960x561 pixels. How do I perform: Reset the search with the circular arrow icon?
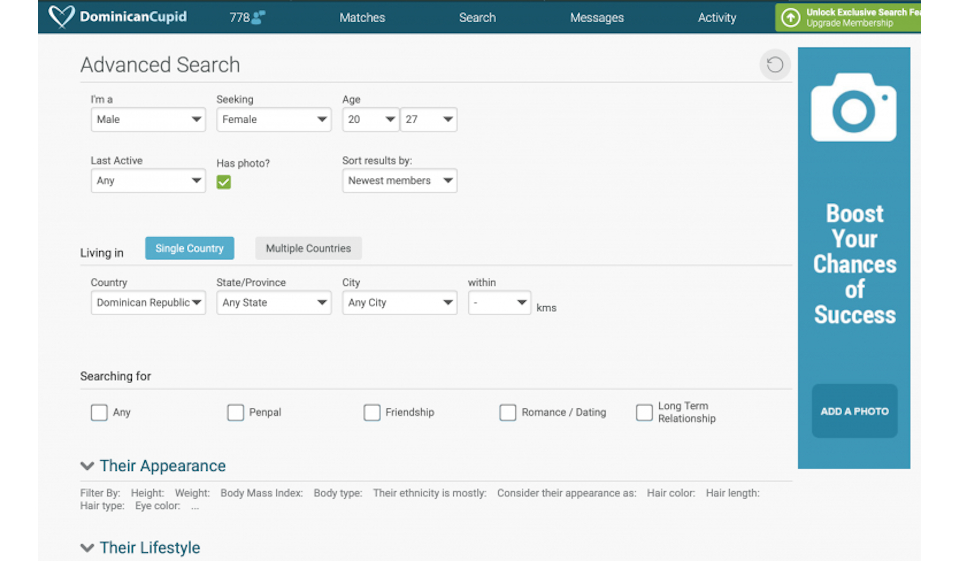[x=774, y=65]
